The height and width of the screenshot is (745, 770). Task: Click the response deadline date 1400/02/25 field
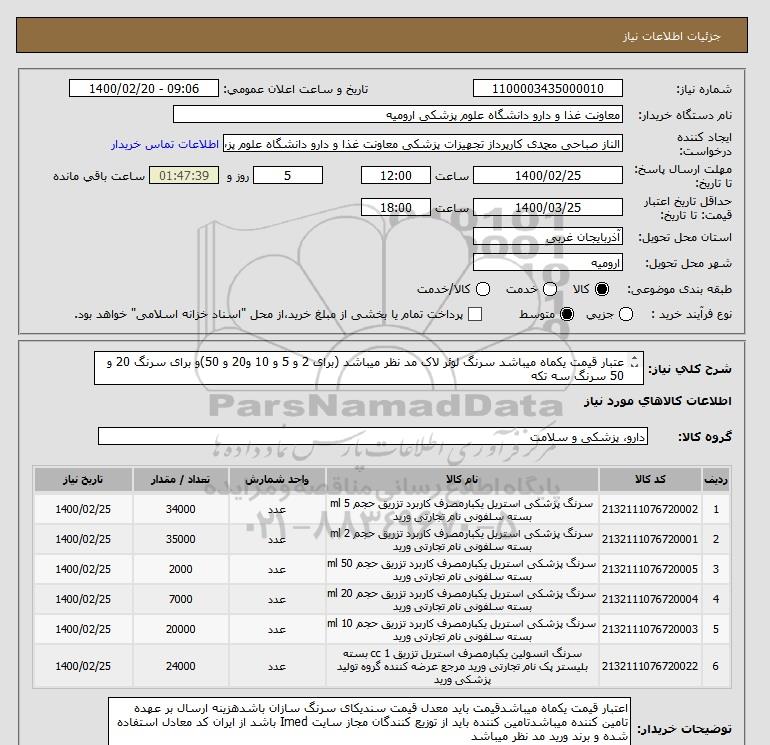[546, 176]
